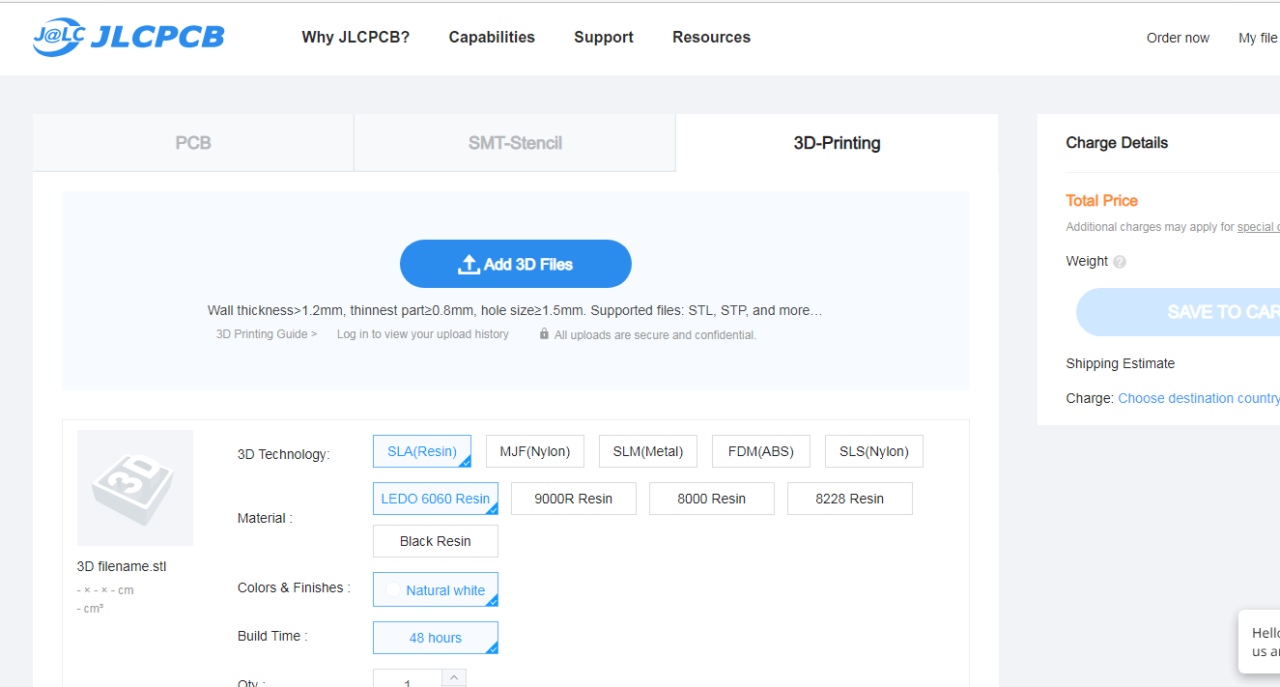Choose Black Resin material
This screenshot has width=1280, height=687.
point(435,541)
